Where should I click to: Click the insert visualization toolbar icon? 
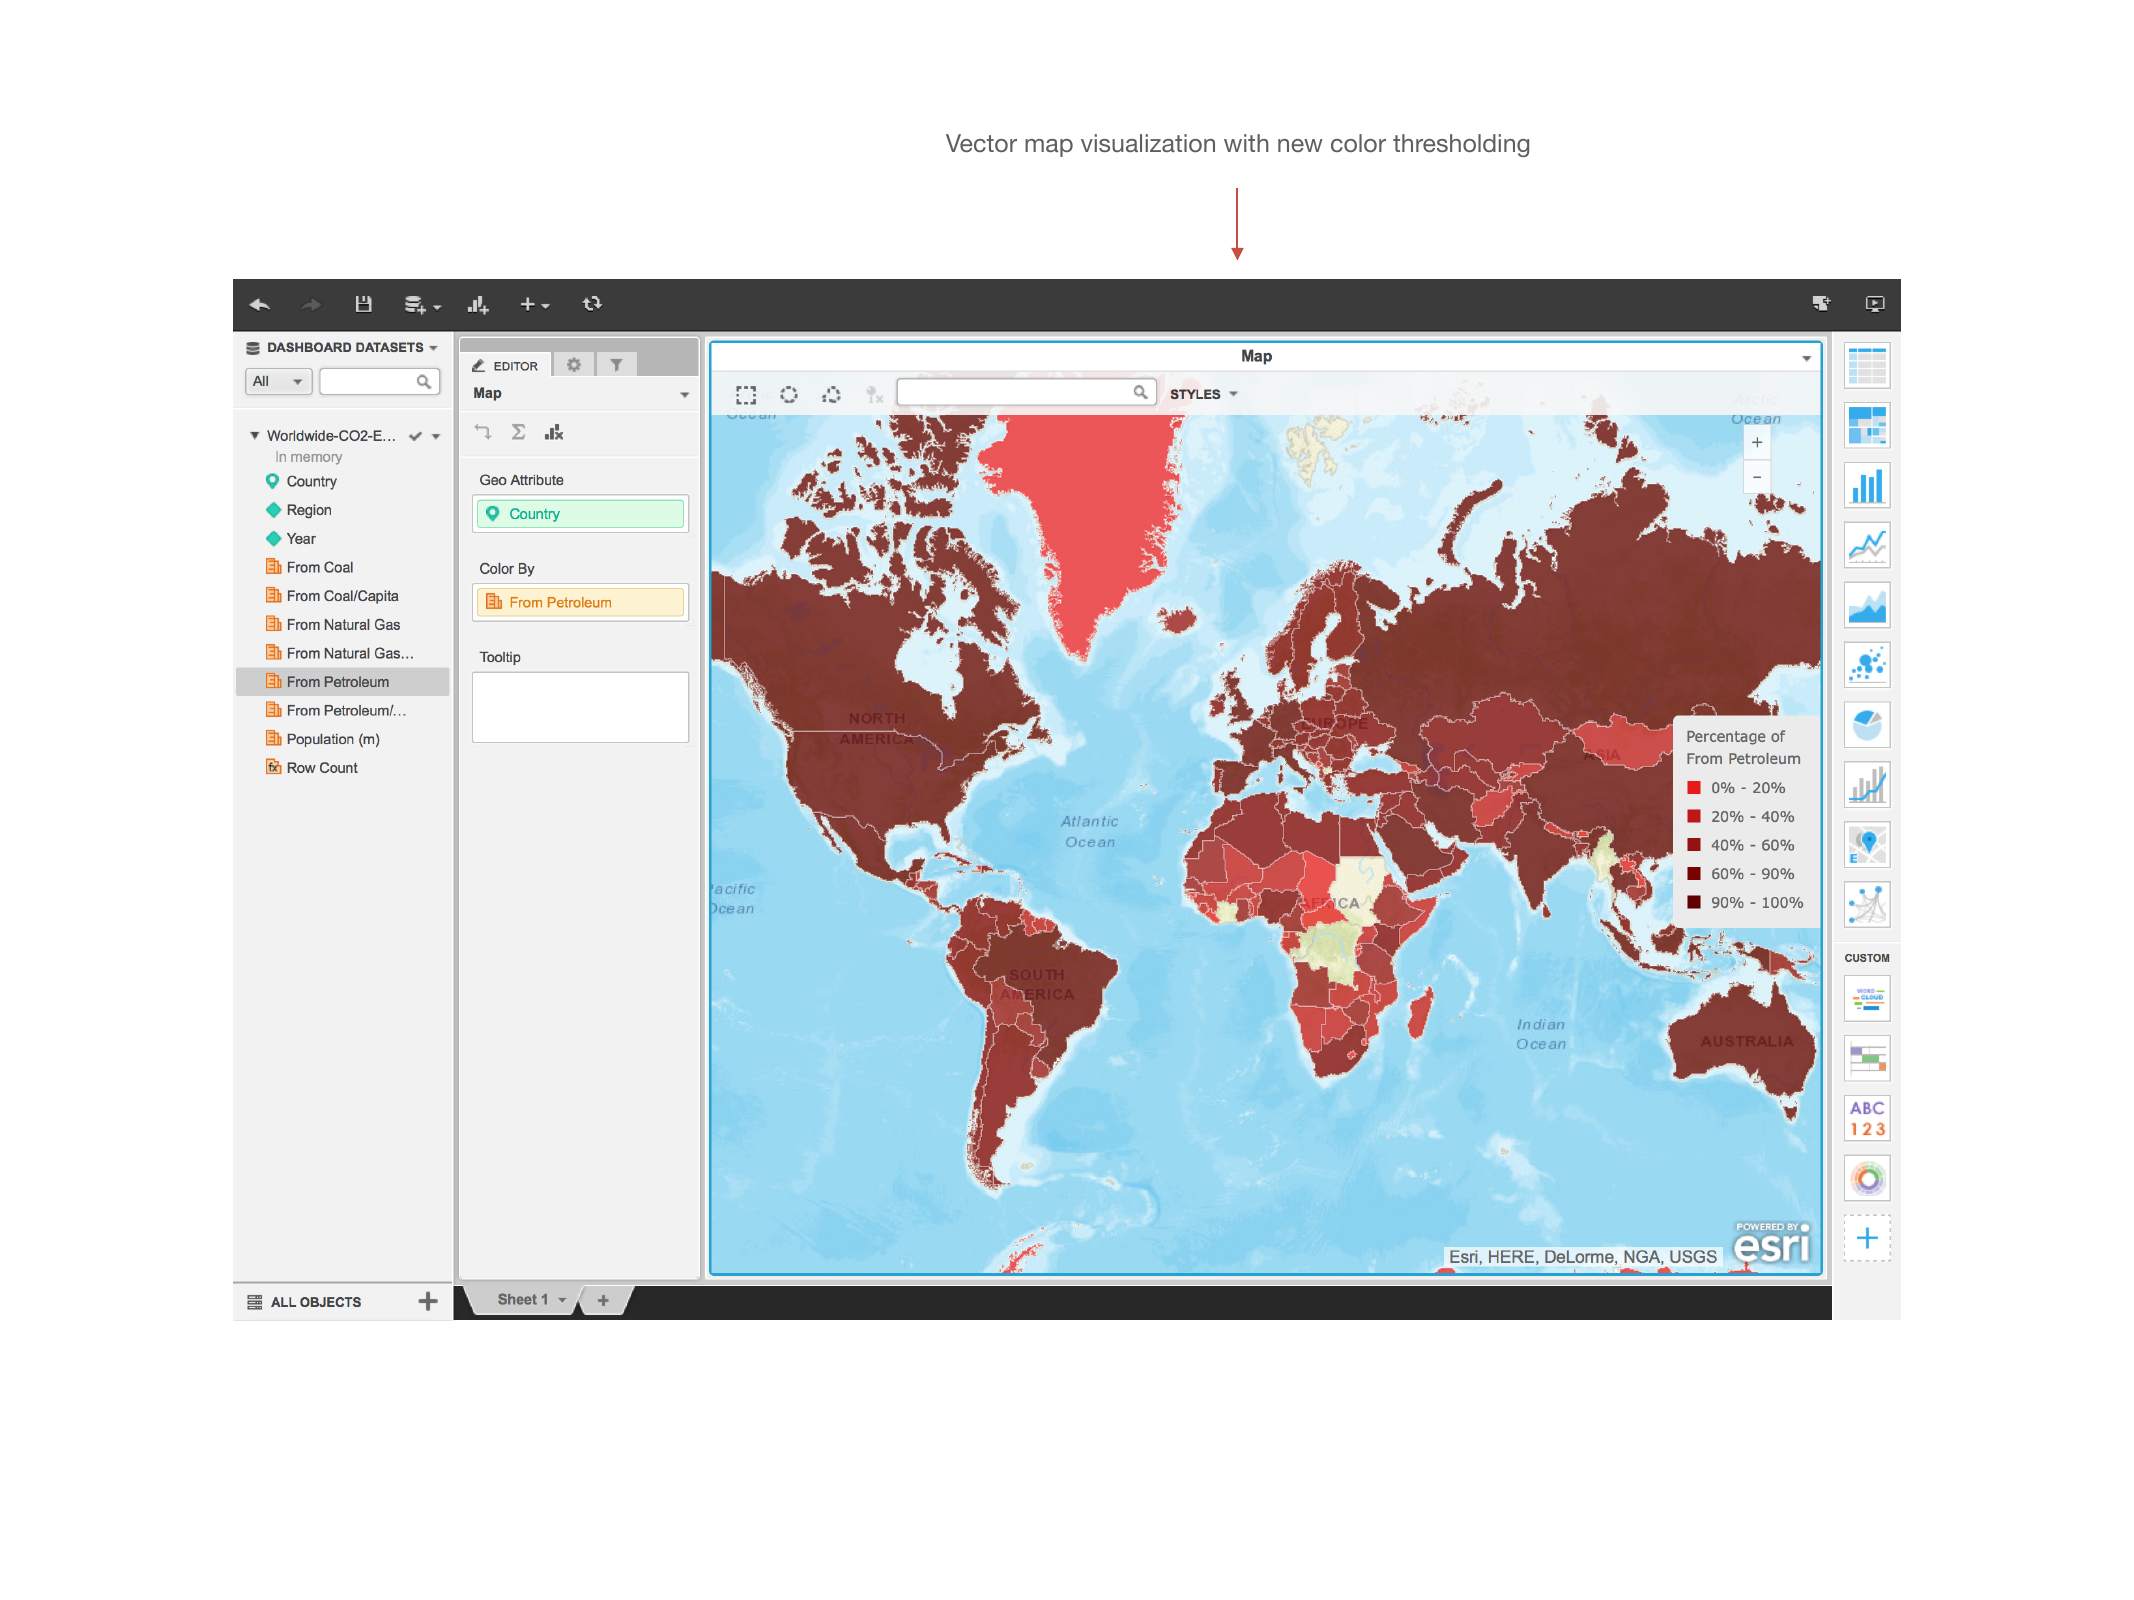coord(478,305)
